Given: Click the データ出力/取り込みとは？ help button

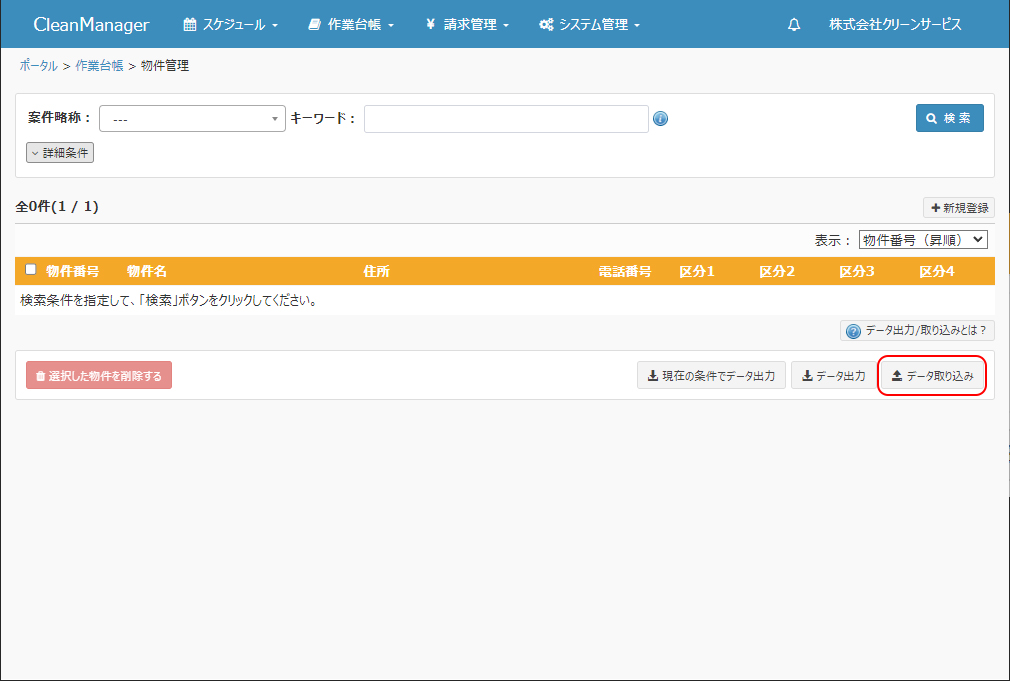Looking at the screenshot, I should click(x=917, y=331).
